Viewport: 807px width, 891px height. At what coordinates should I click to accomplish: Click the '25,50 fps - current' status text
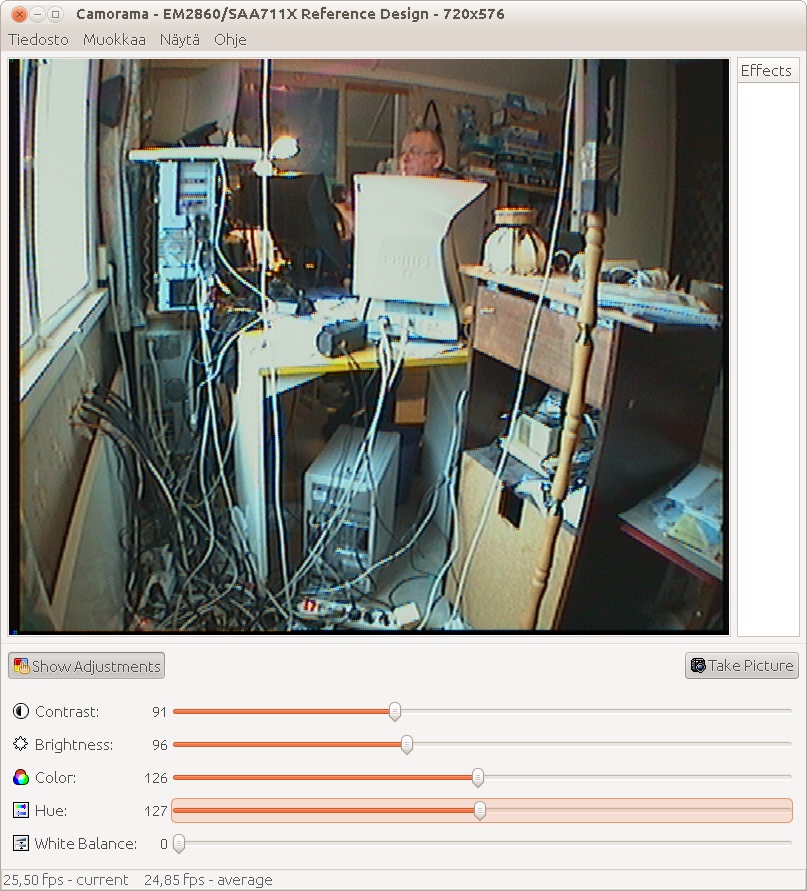click(66, 880)
